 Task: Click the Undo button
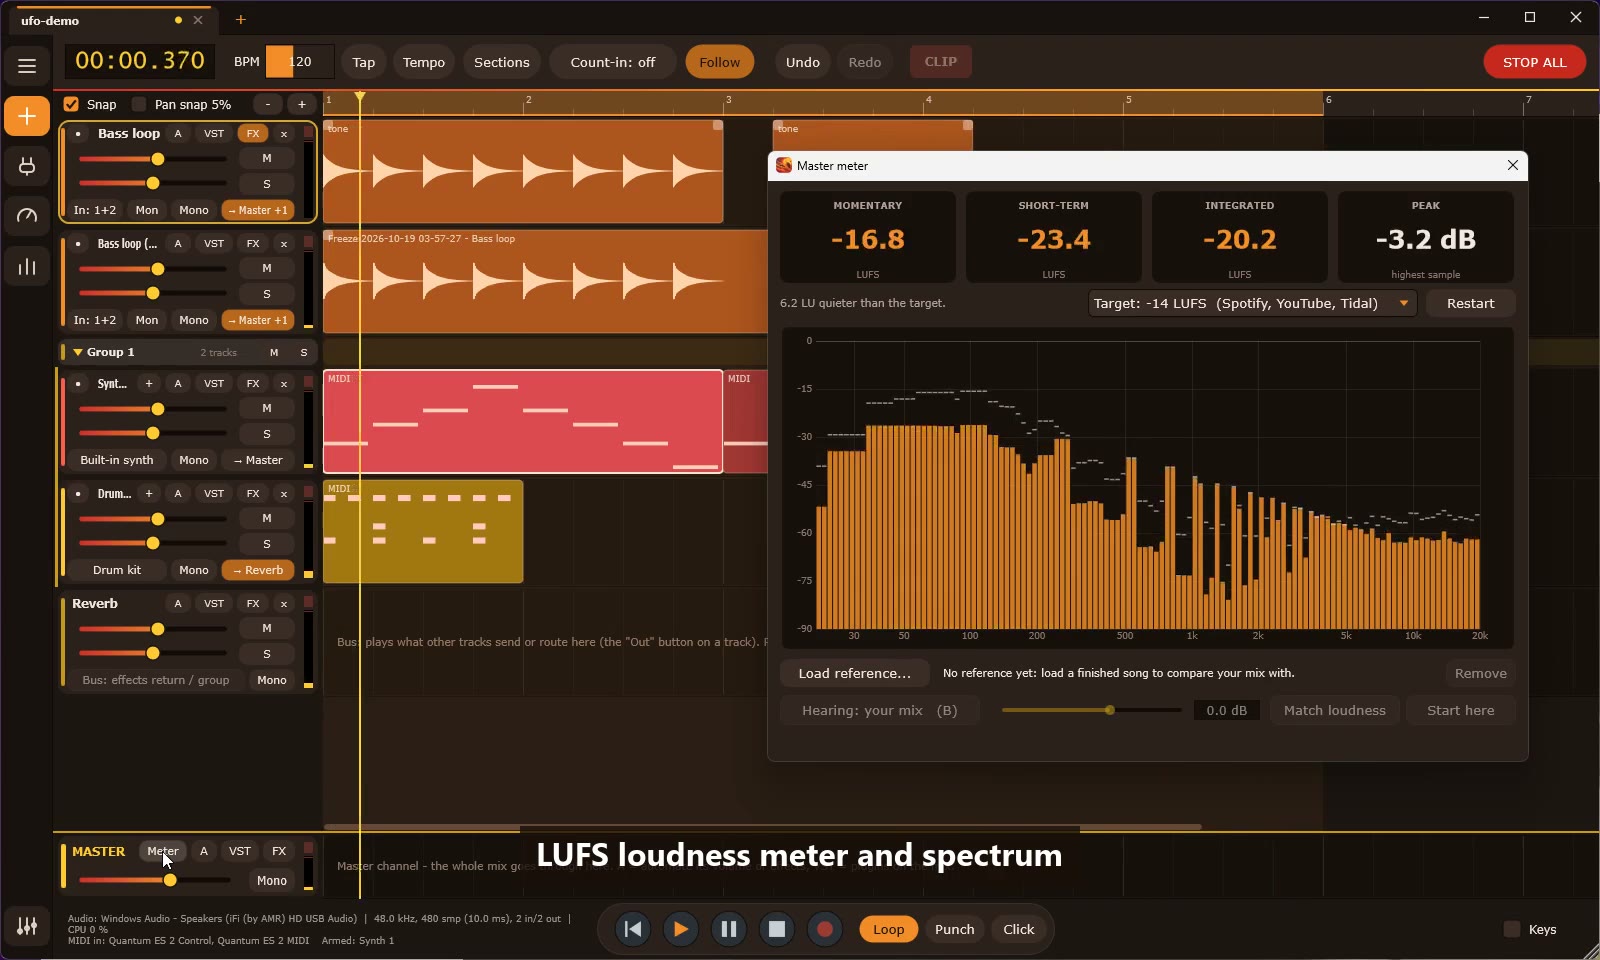pos(802,62)
